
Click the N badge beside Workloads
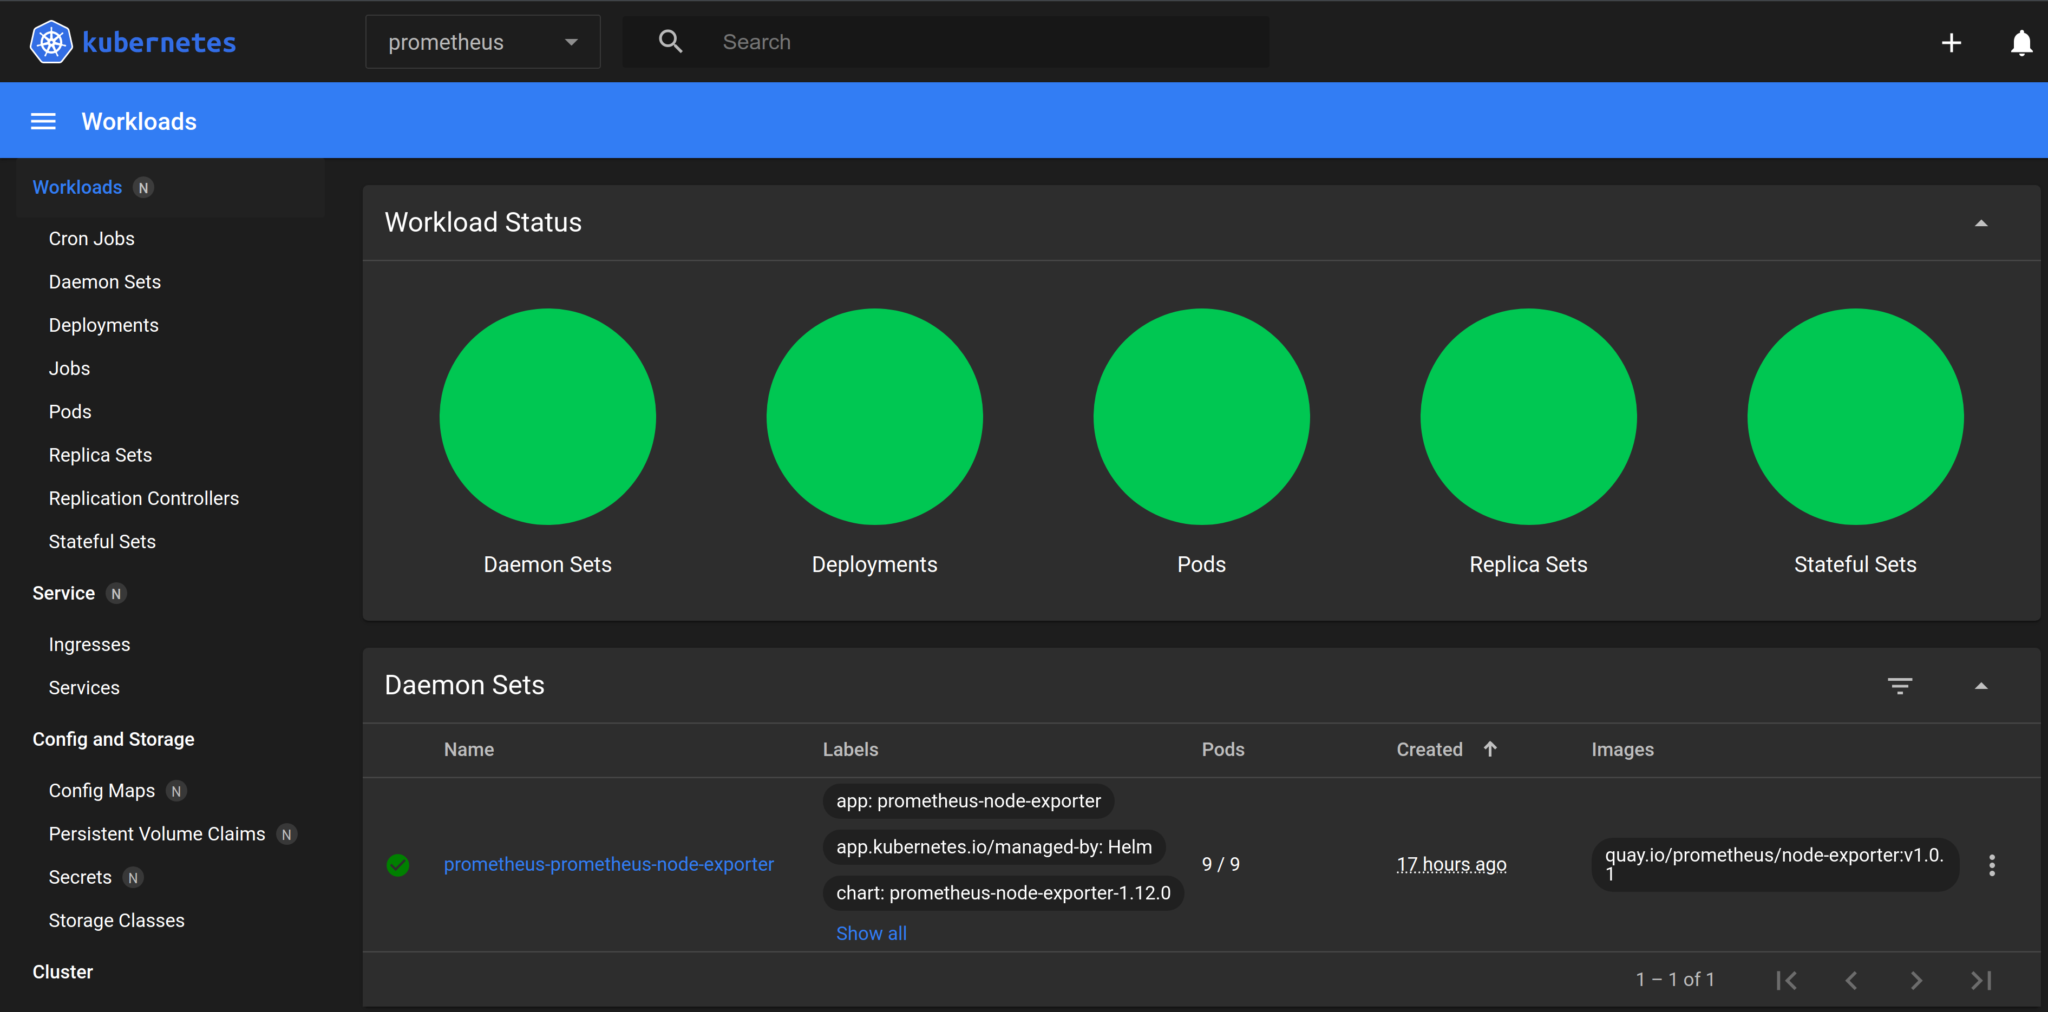pos(143,188)
